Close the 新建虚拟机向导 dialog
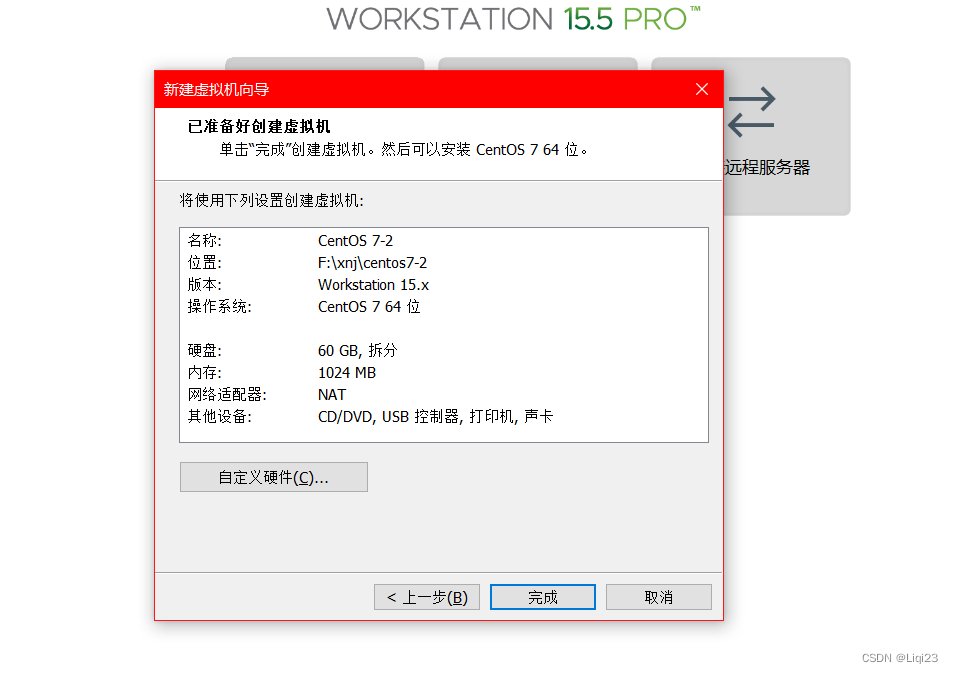 [x=702, y=89]
